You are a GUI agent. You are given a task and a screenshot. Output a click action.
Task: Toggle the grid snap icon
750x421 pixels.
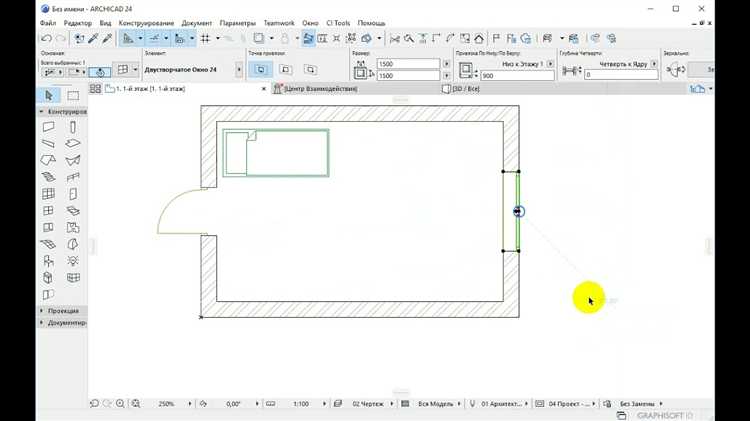[205, 38]
